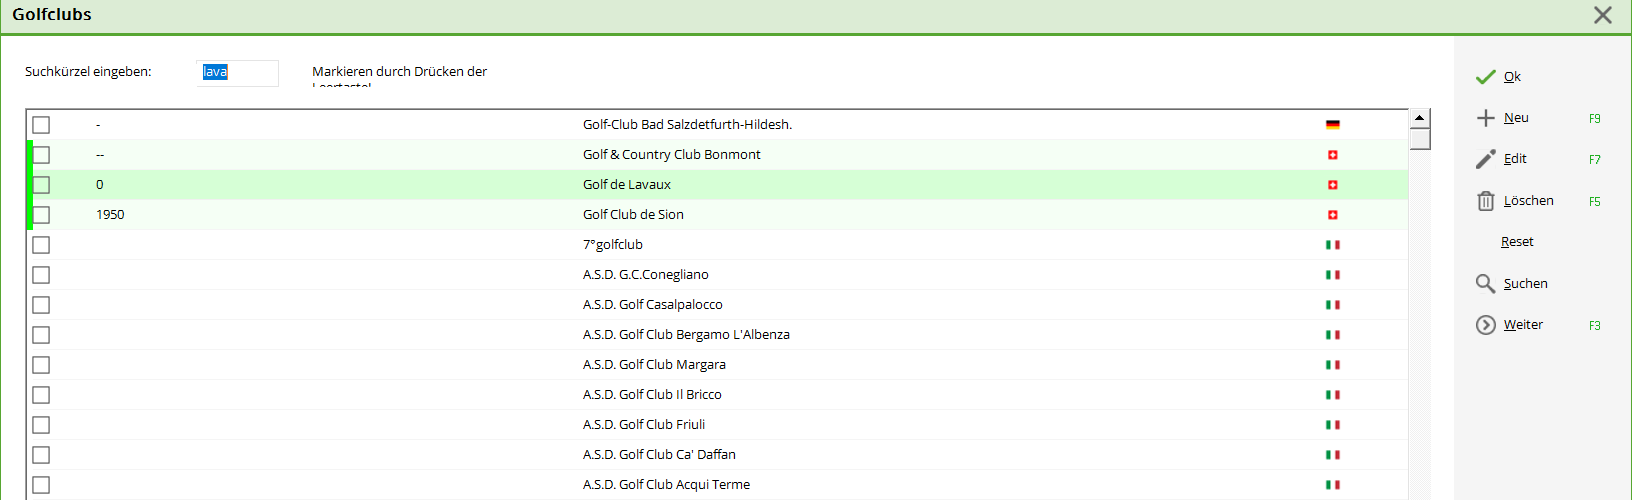Screen dimensions: 1632x500
Task: Click the Weiter label
Action: tap(1523, 325)
